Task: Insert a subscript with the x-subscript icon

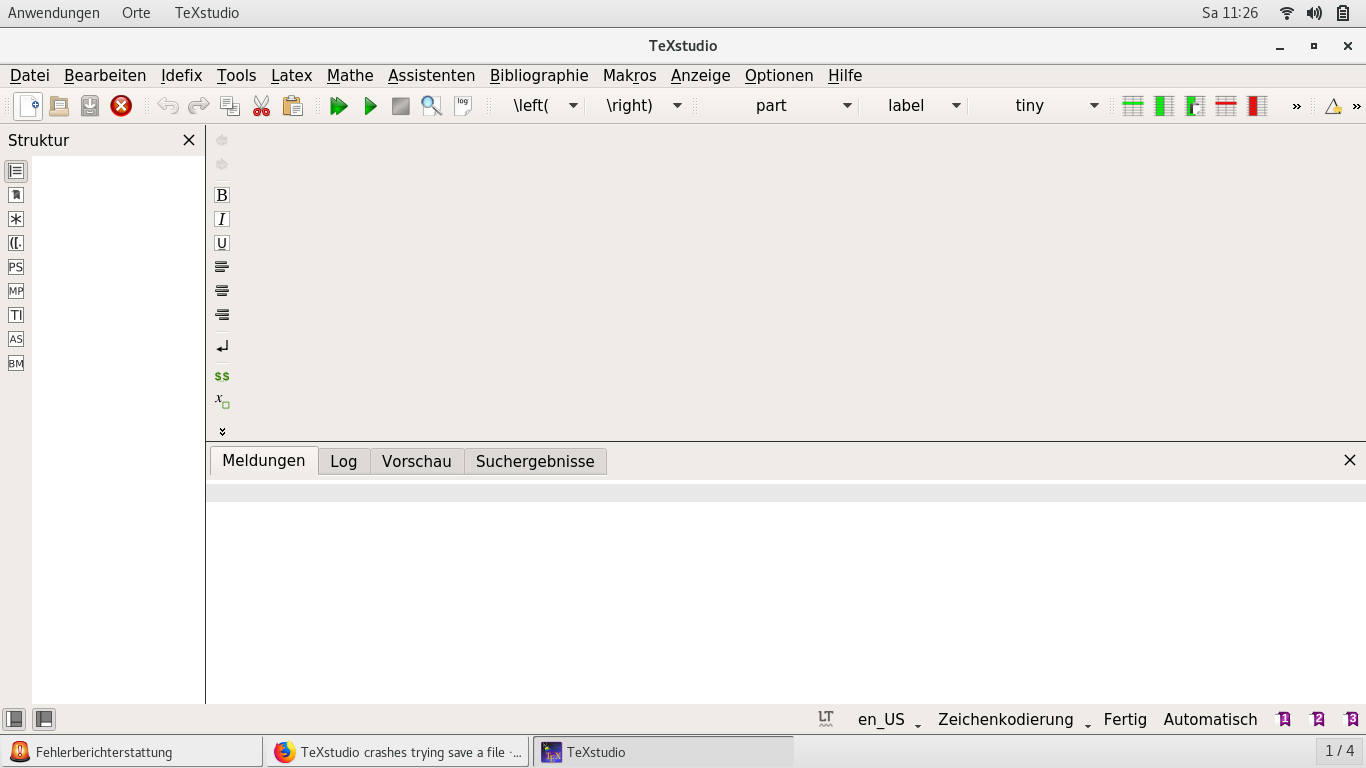Action: [222, 400]
